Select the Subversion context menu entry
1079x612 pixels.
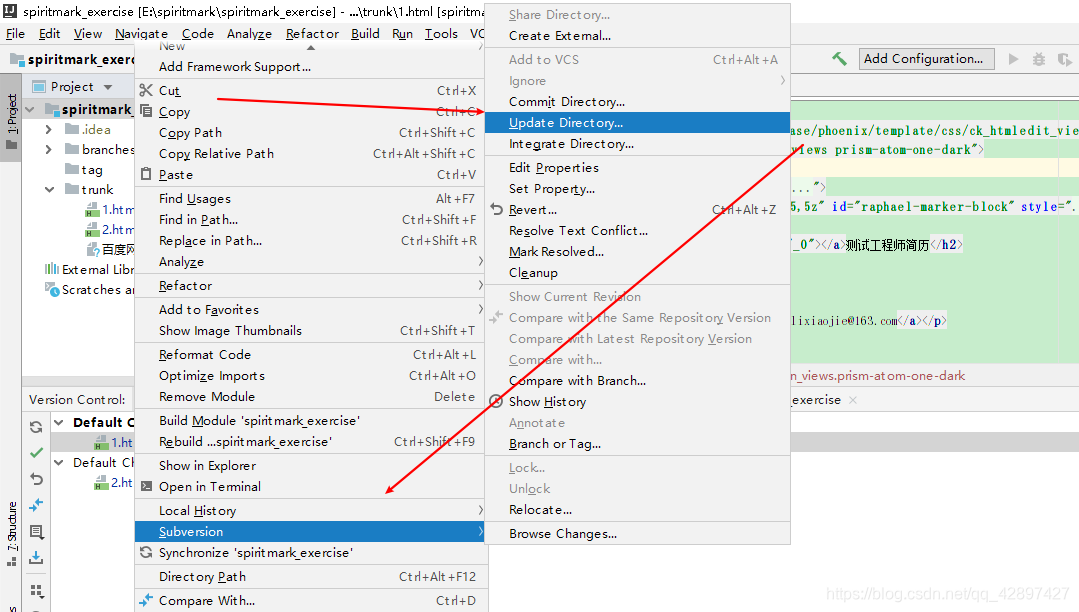point(311,531)
